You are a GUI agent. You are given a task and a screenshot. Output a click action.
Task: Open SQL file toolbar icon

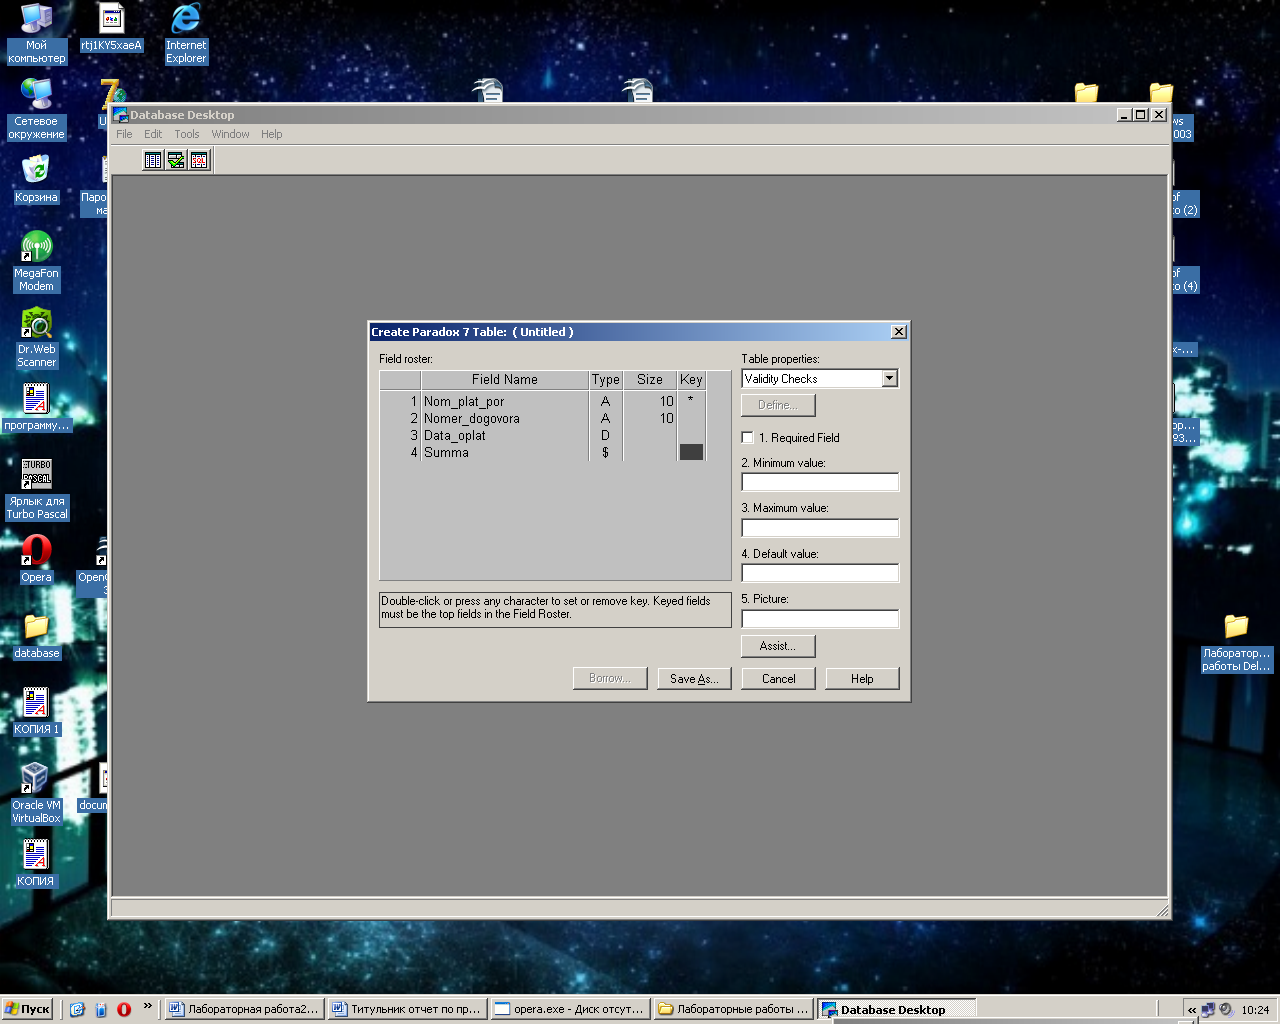tap(199, 160)
